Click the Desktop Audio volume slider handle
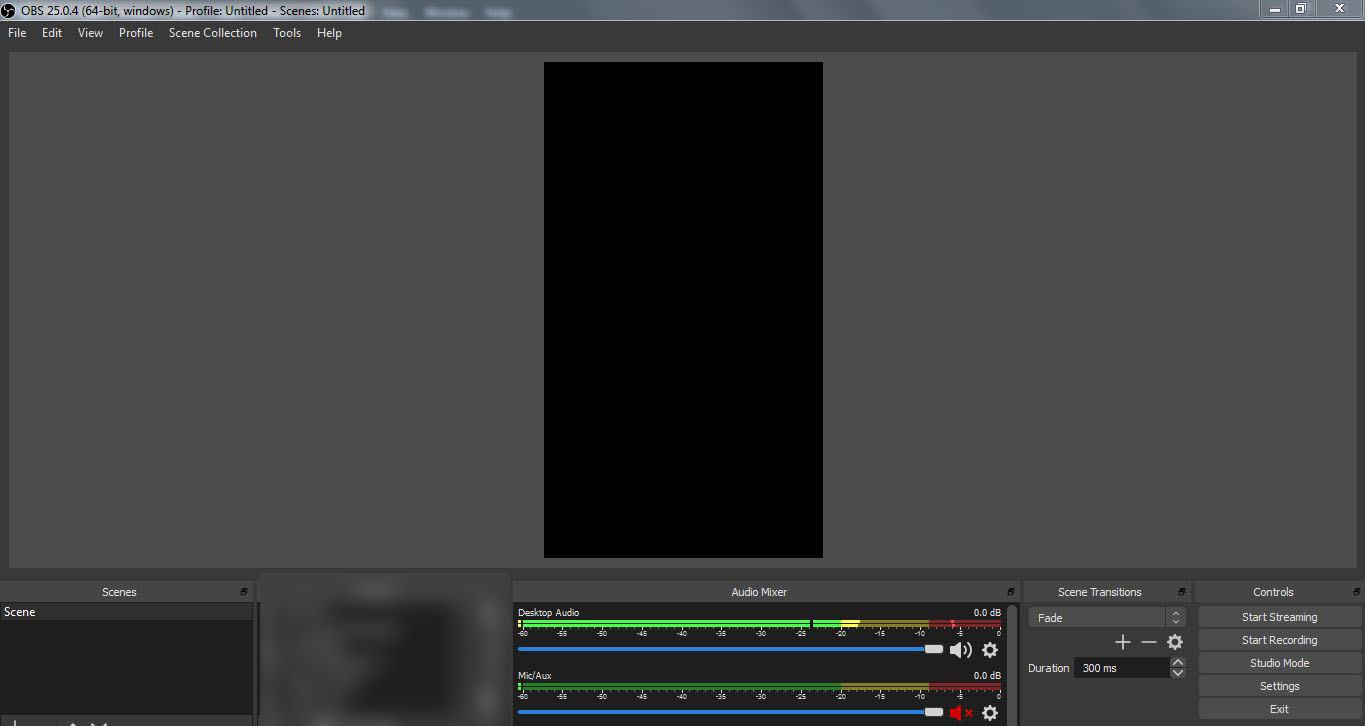This screenshot has width=1365, height=726. click(x=934, y=649)
